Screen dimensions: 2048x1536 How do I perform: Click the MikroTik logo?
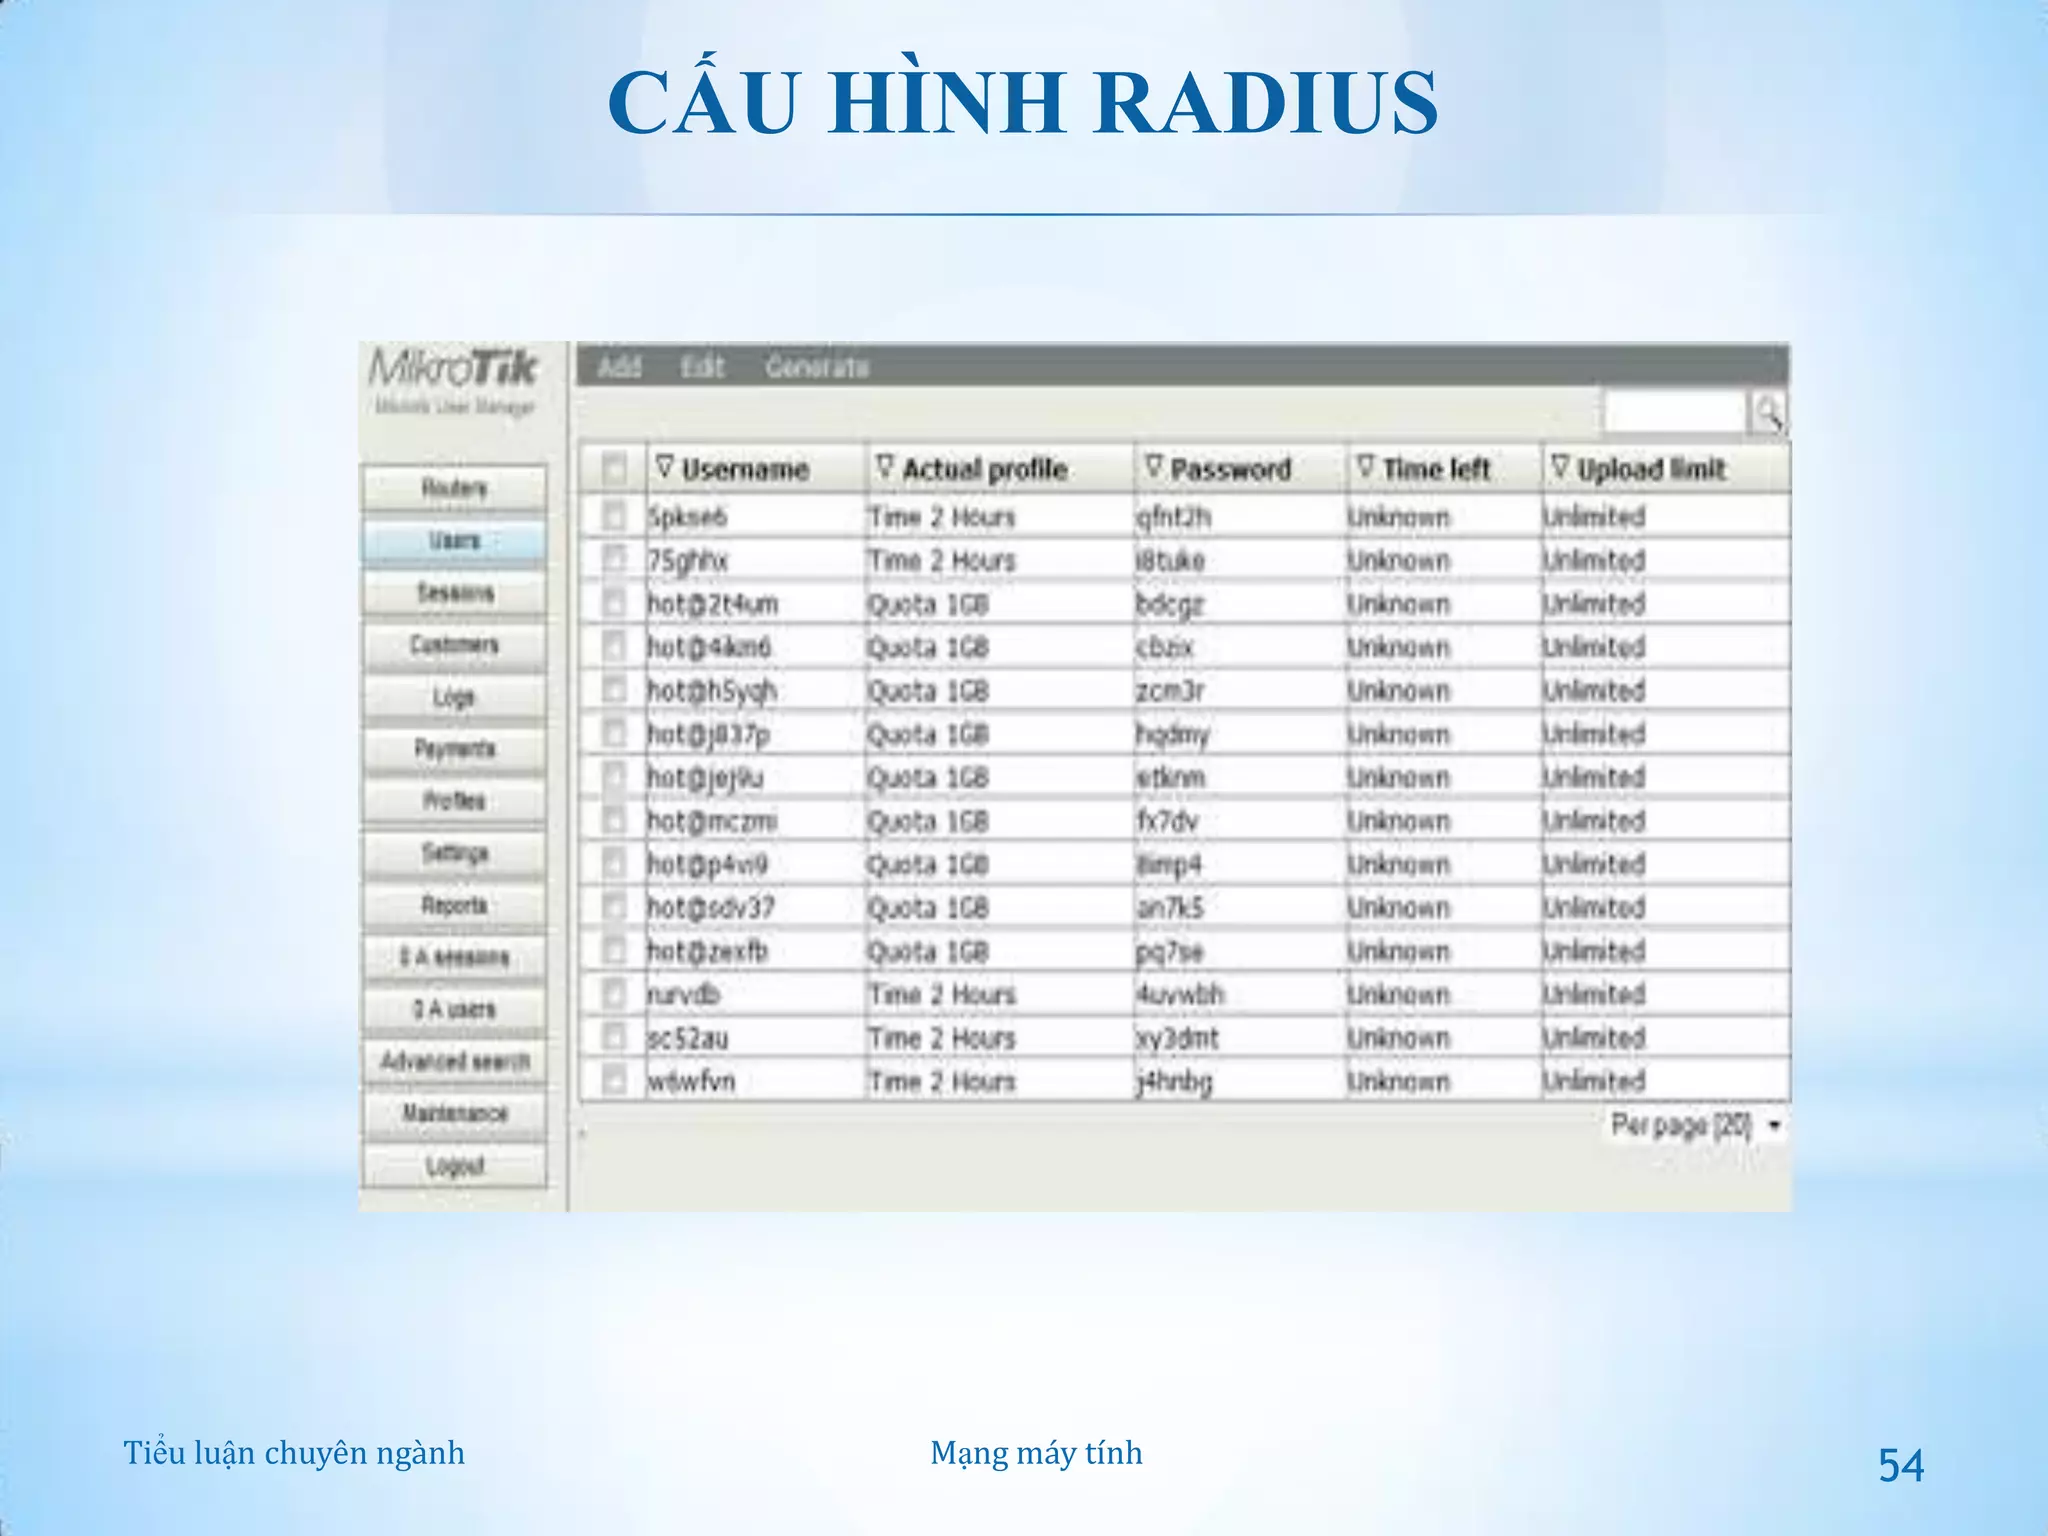coord(453,368)
